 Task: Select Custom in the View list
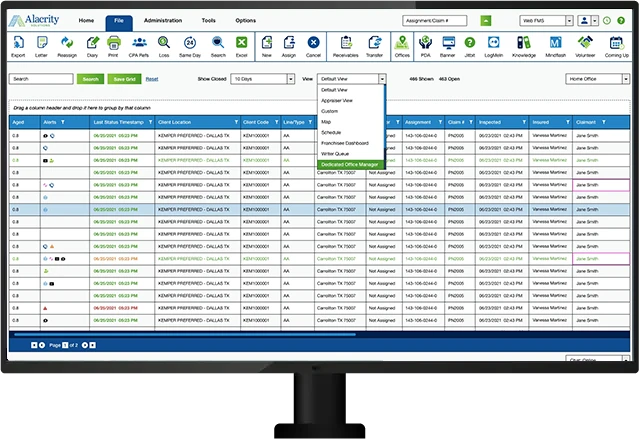click(x=351, y=111)
